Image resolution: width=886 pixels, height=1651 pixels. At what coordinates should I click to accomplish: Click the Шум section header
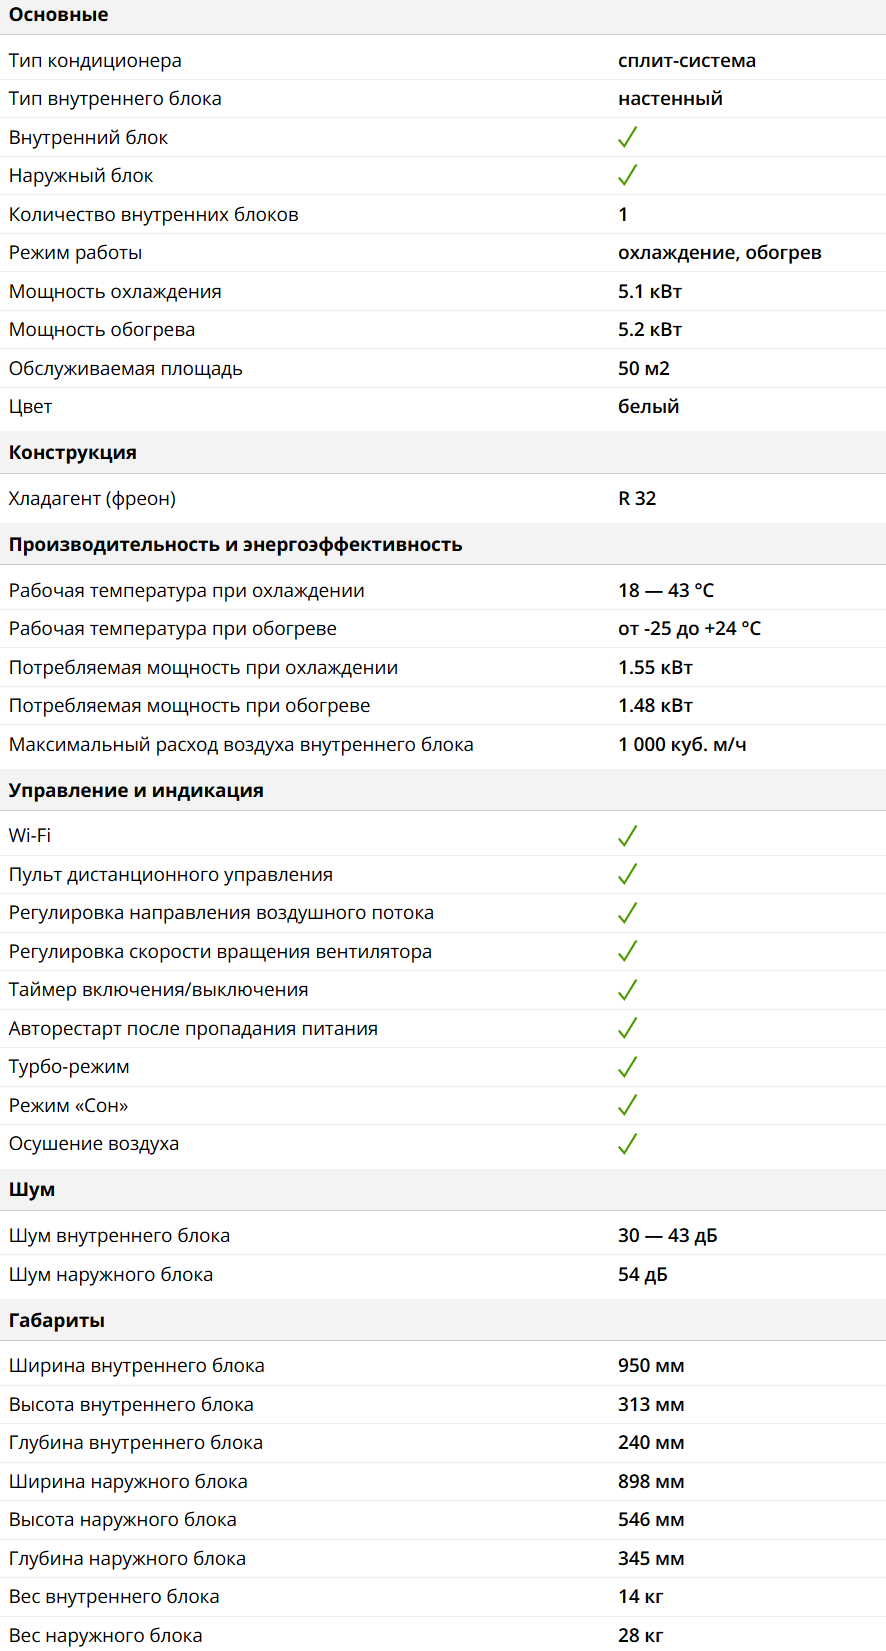(x=32, y=1190)
